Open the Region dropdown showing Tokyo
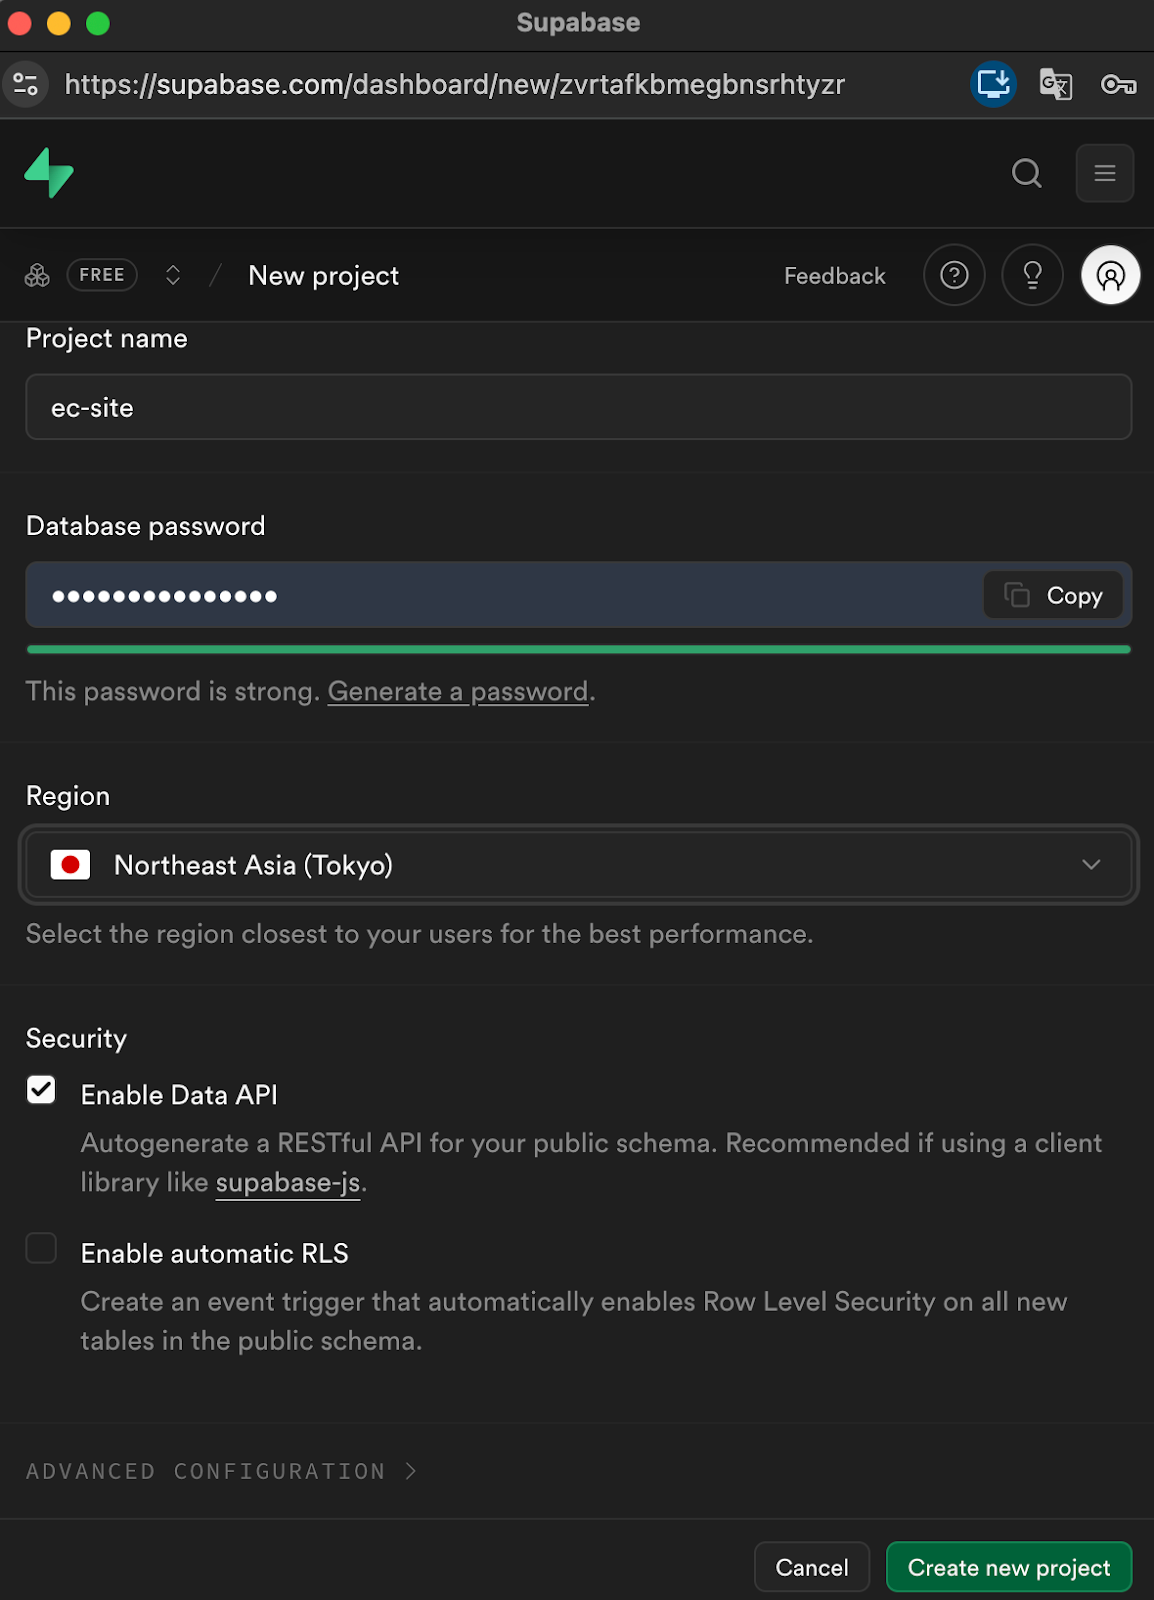This screenshot has height=1600, width=1154. coord(578,865)
